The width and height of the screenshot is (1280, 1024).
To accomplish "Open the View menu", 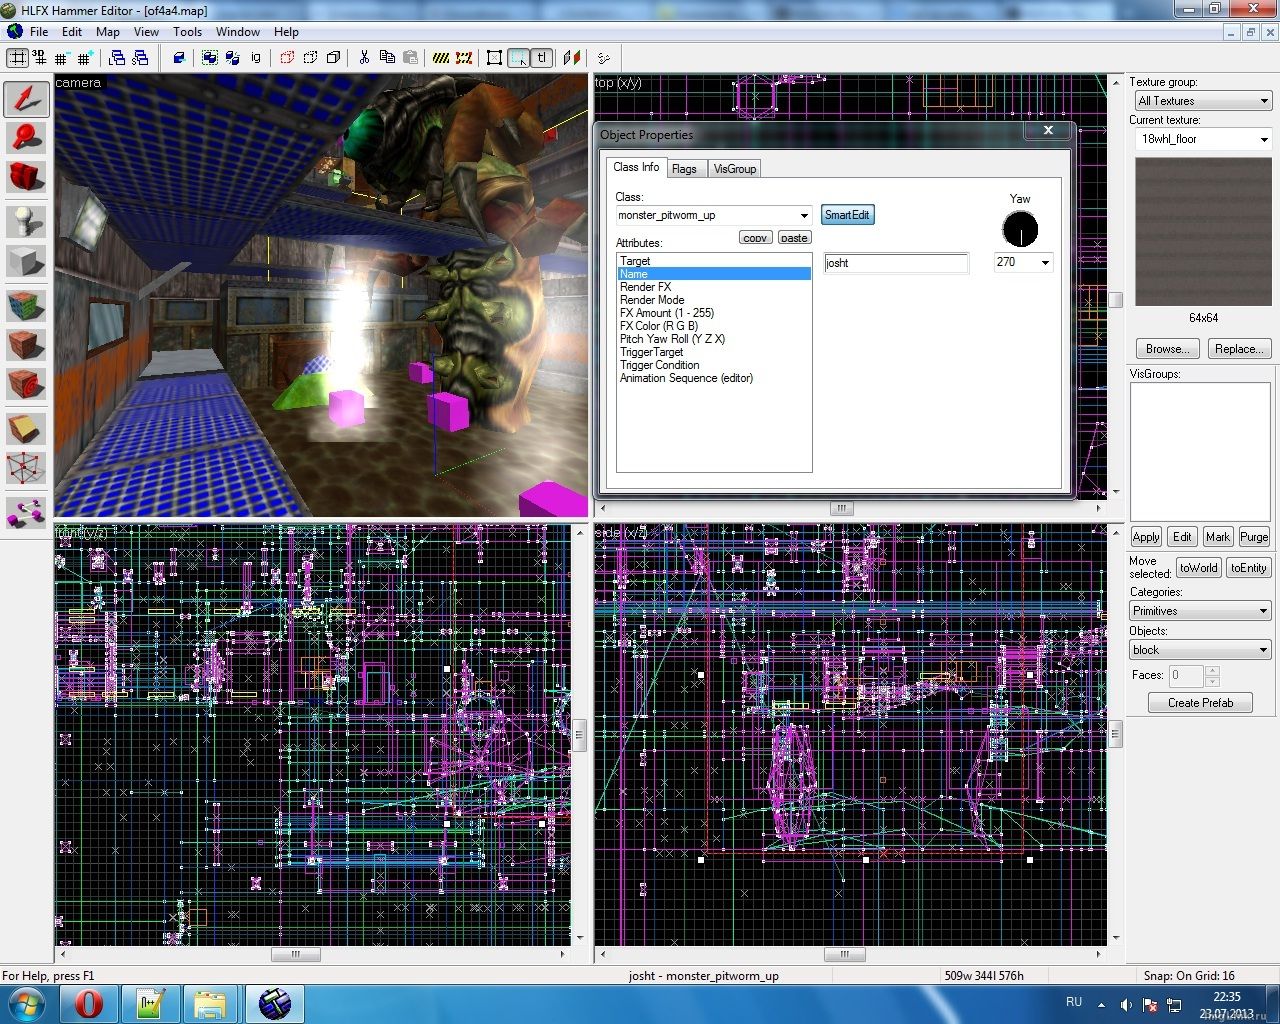I will point(146,31).
